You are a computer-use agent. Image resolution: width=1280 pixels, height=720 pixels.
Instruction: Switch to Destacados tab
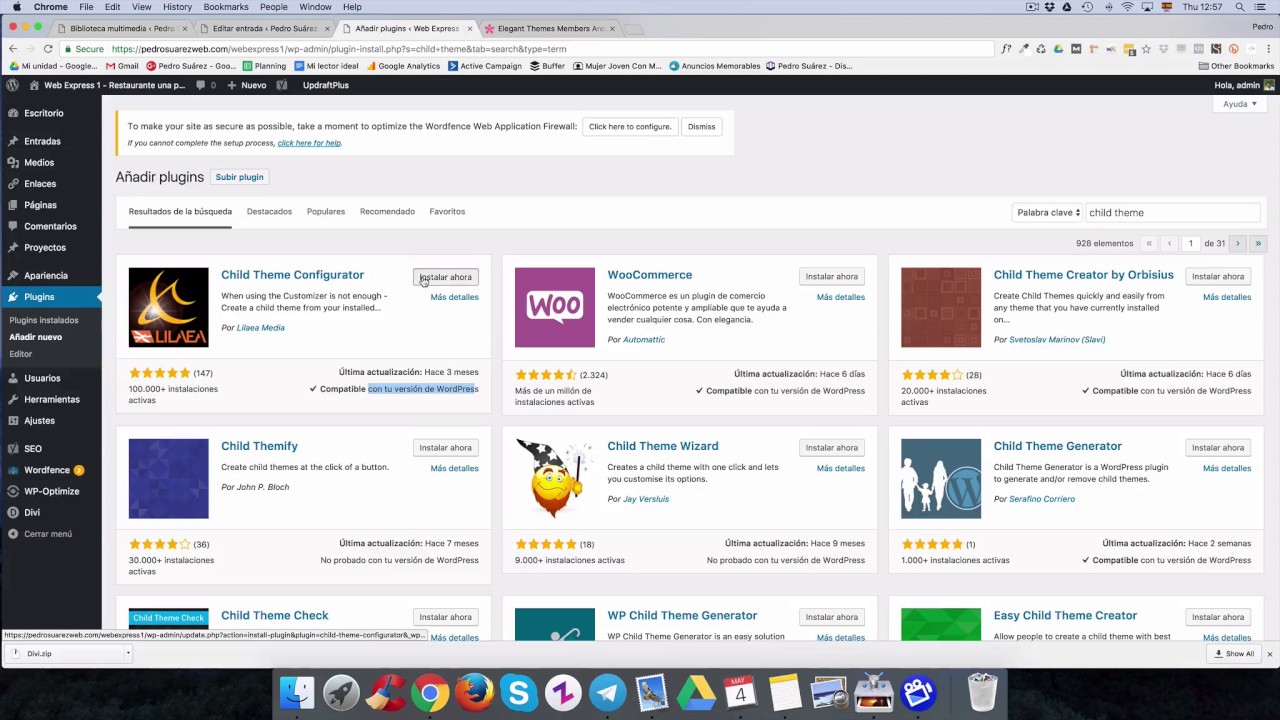point(269,211)
